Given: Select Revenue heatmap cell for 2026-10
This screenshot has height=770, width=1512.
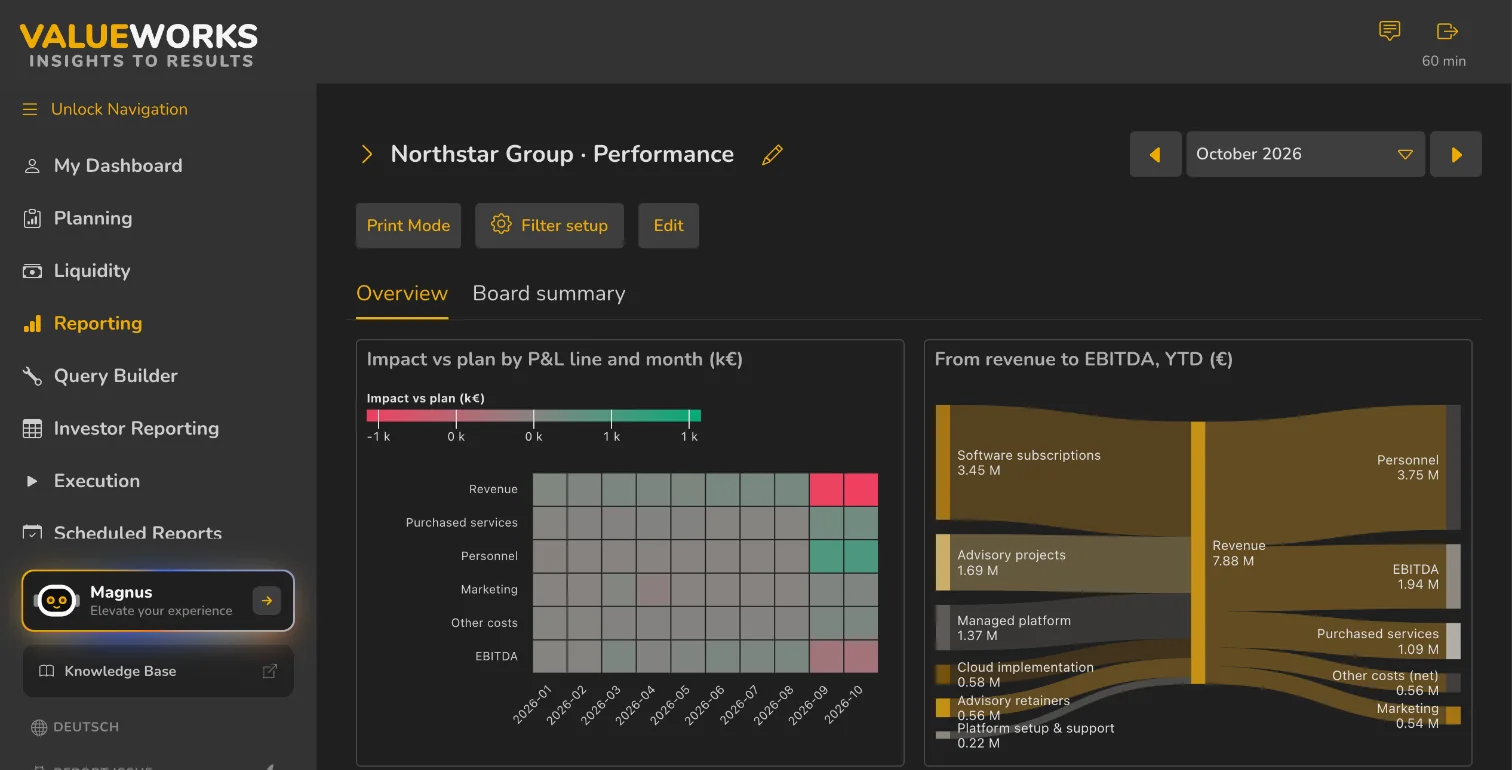Looking at the screenshot, I should (x=861, y=490).
